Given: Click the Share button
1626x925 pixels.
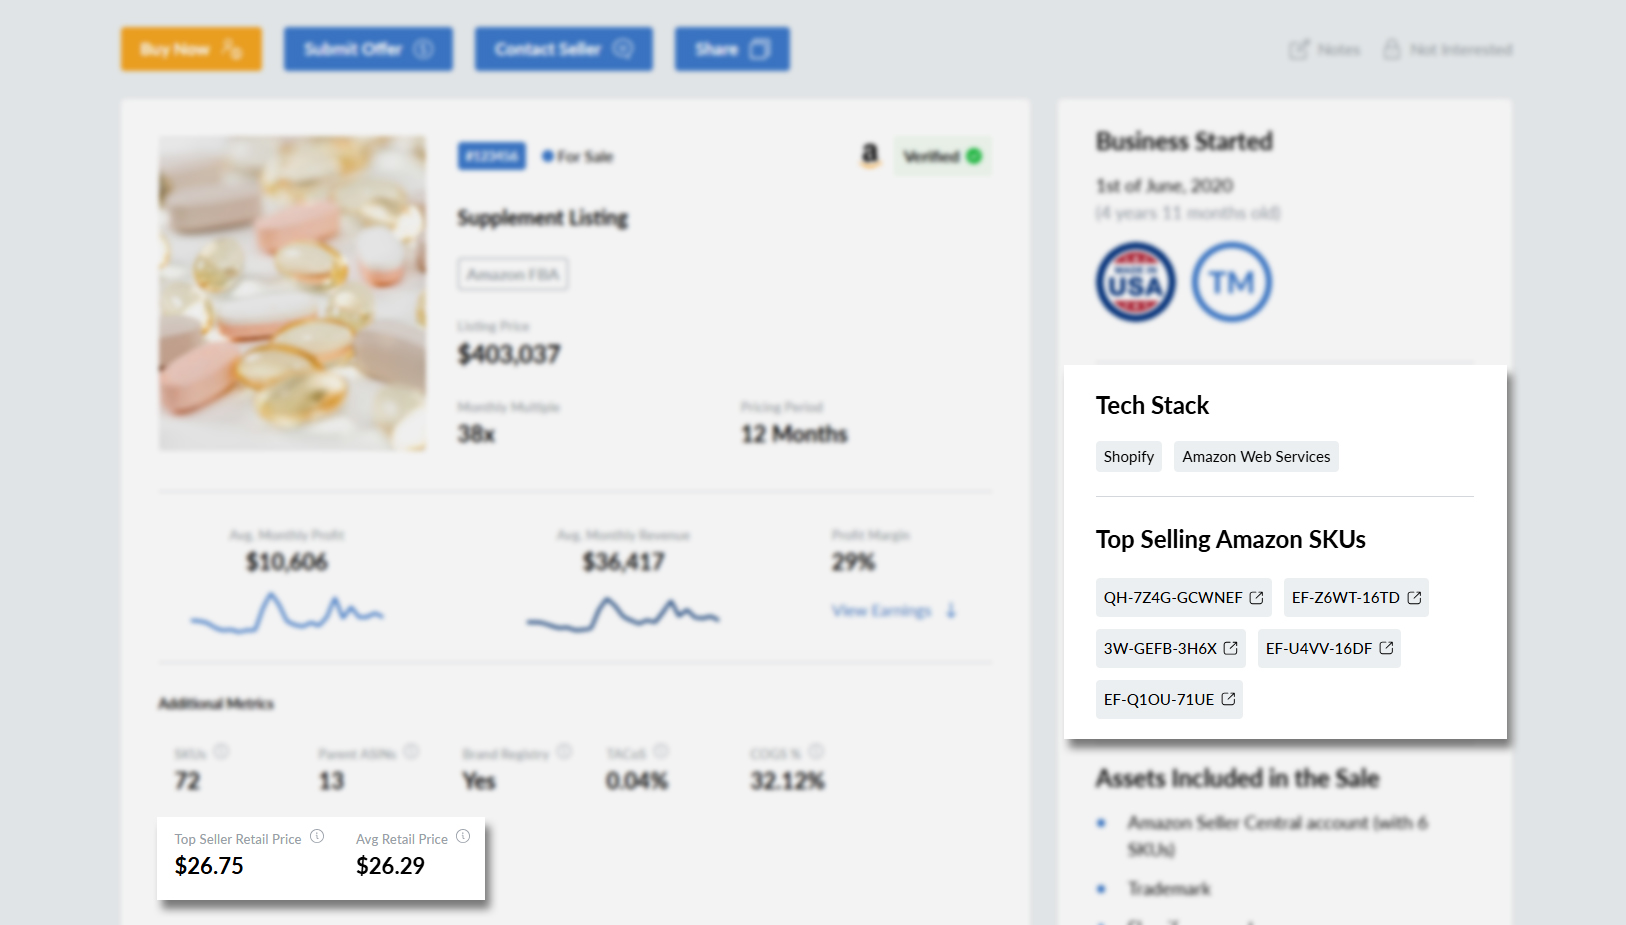Looking at the screenshot, I should tap(731, 49).
